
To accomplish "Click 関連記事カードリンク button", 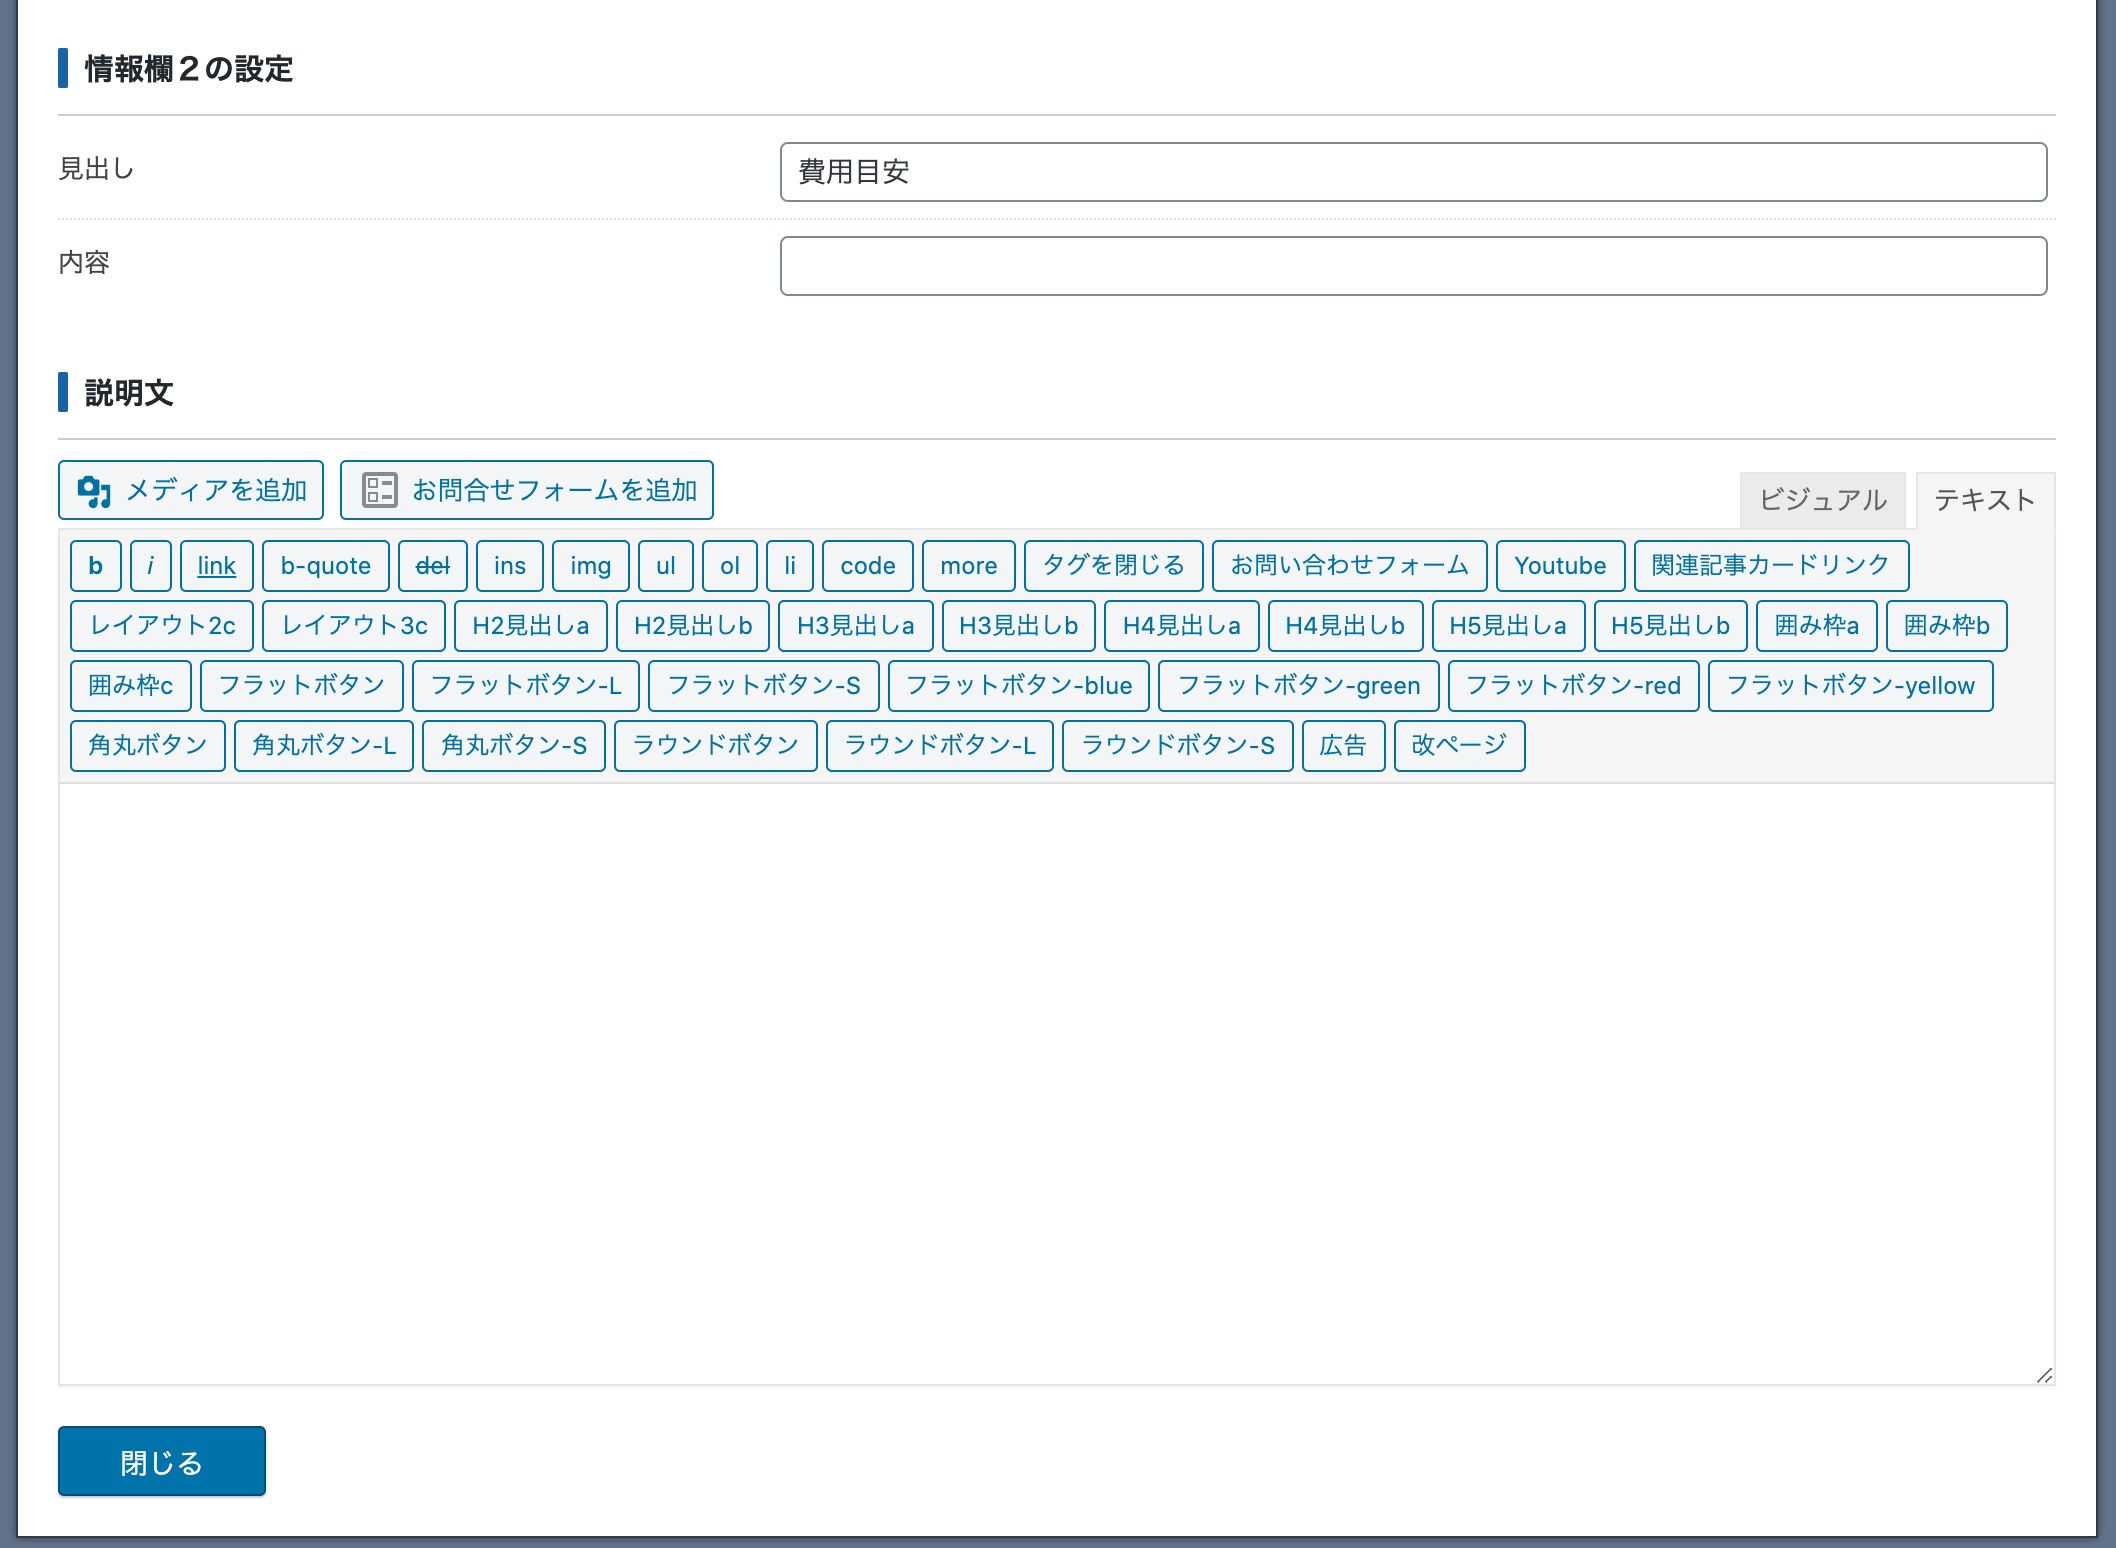I will 1772,566.
